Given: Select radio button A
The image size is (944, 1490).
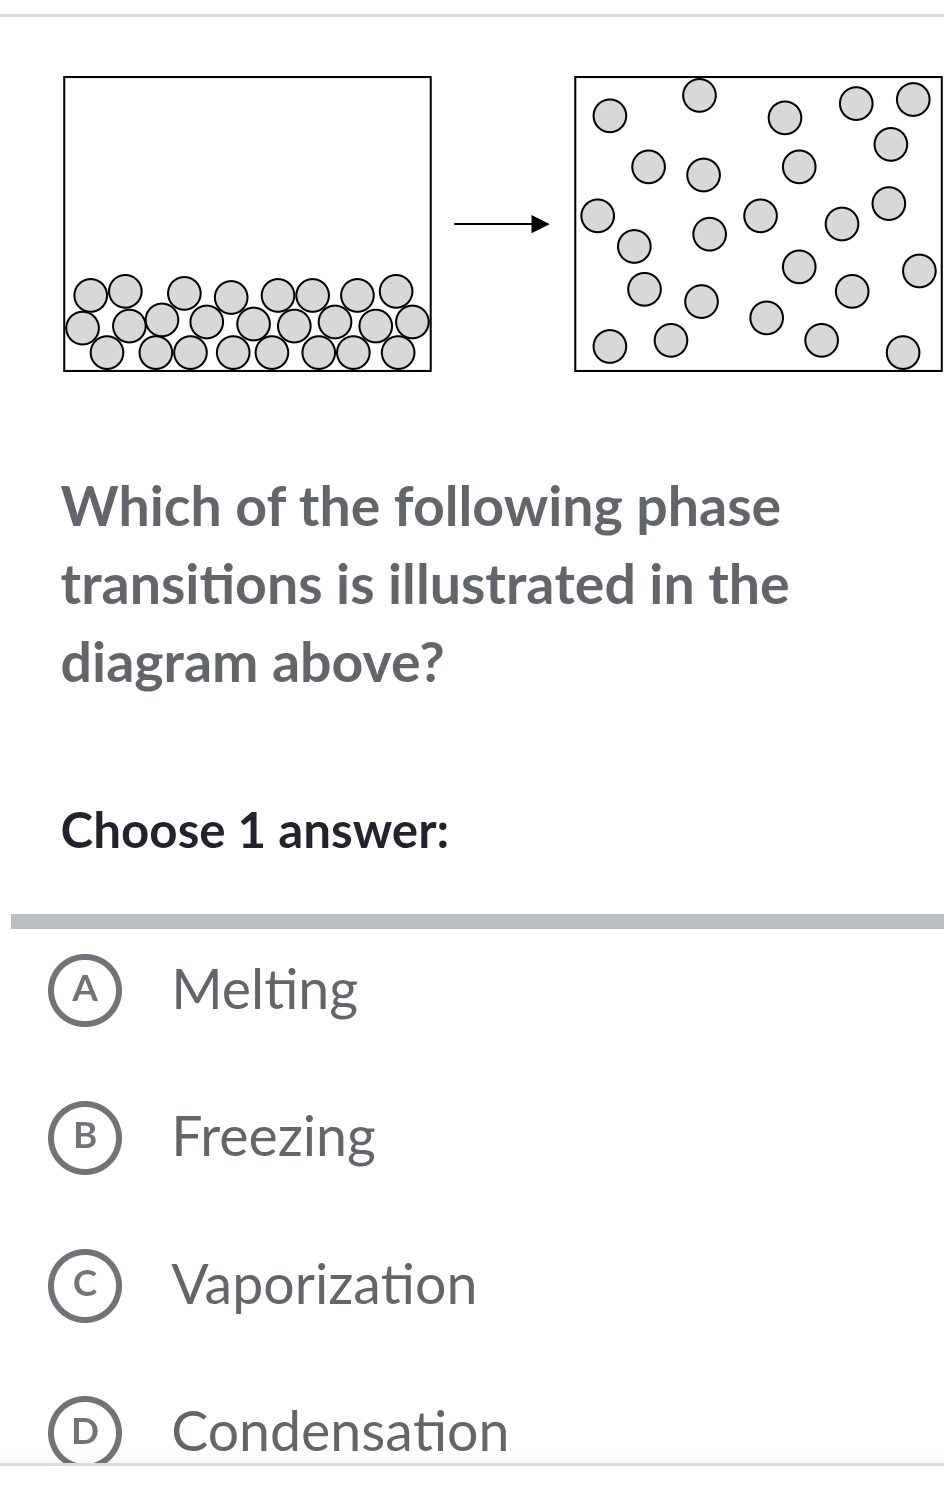Looking at the screenshot, I should click(85, 990).
